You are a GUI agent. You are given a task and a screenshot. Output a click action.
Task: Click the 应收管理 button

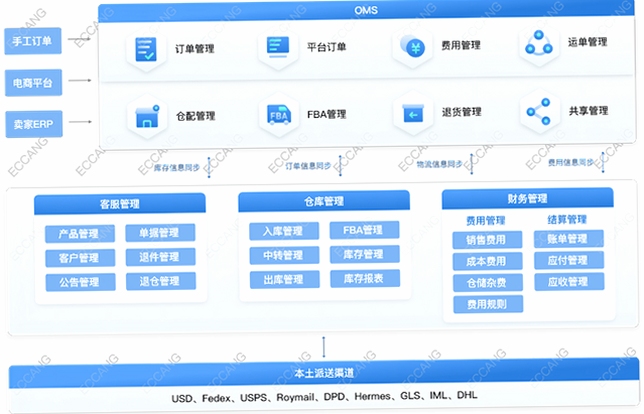(x=569, y=281)
